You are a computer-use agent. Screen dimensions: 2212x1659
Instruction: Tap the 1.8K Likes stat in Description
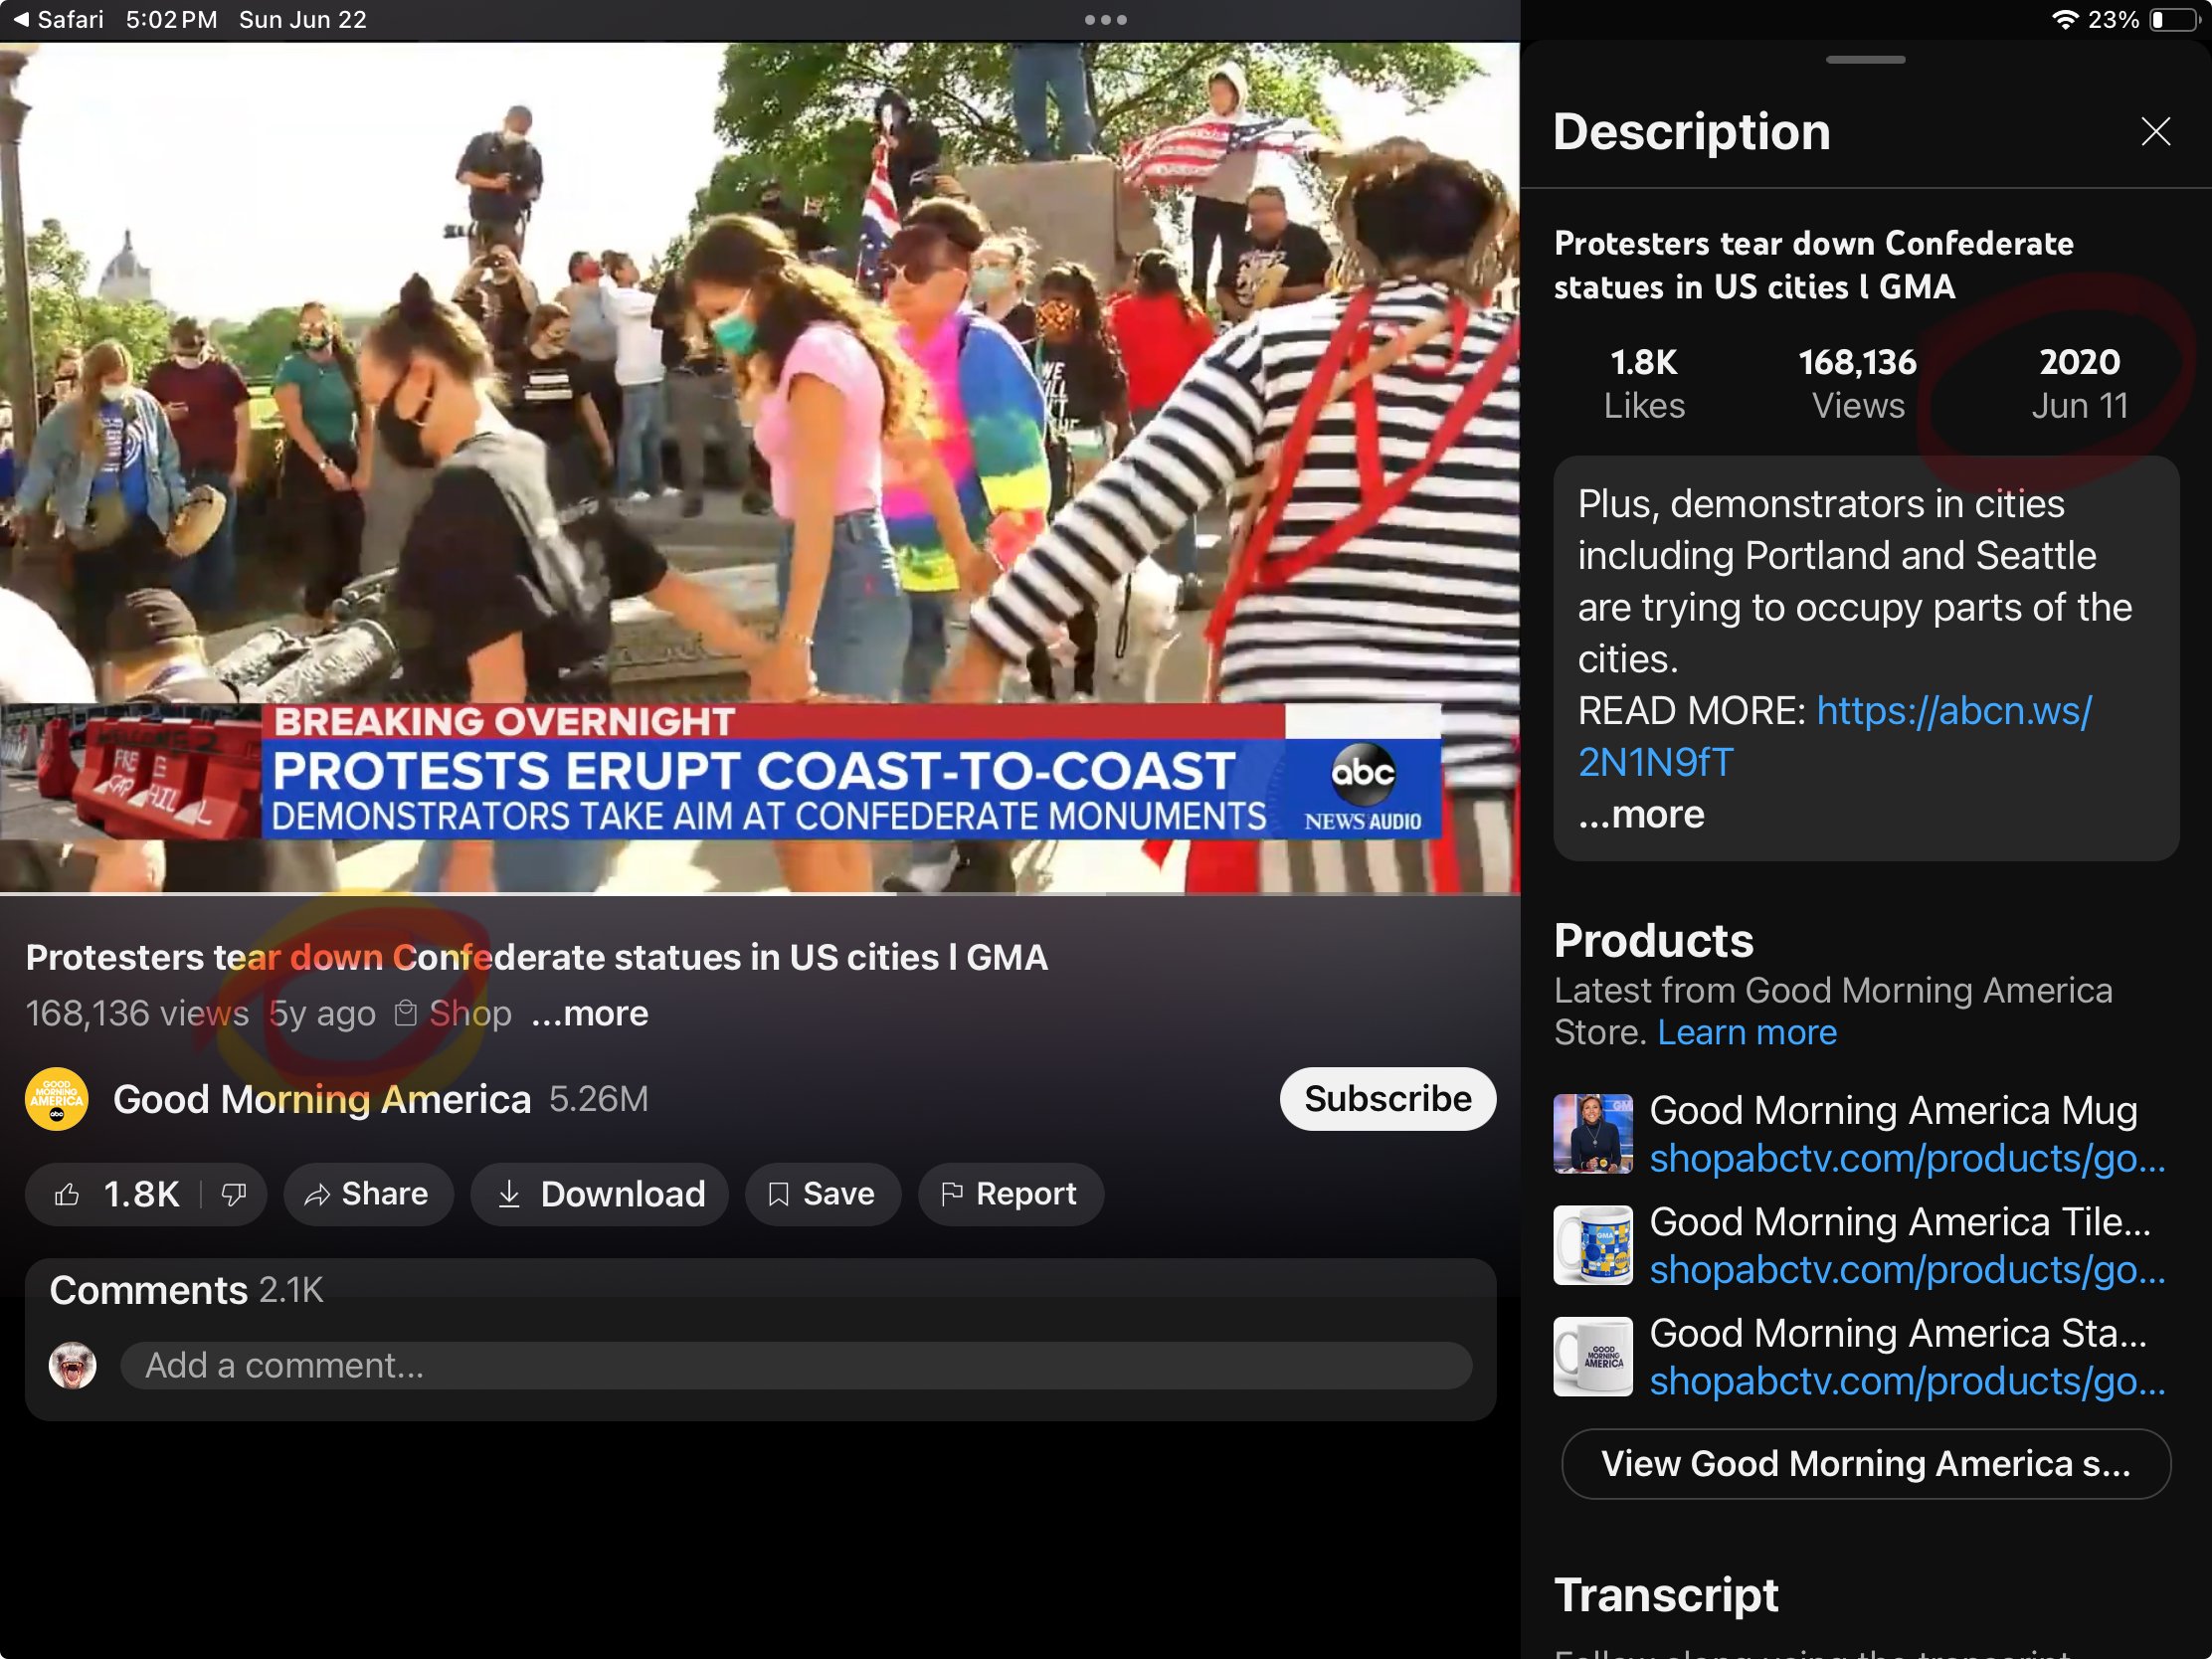tap(1644, 383)
